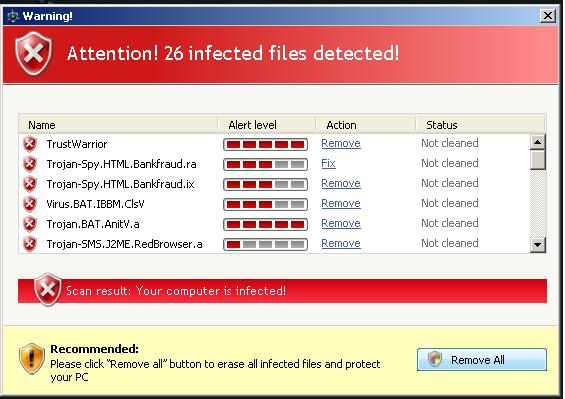Click the large red shield in header banner
Viewport: 565px width, 399px height.
pos(34,53)
